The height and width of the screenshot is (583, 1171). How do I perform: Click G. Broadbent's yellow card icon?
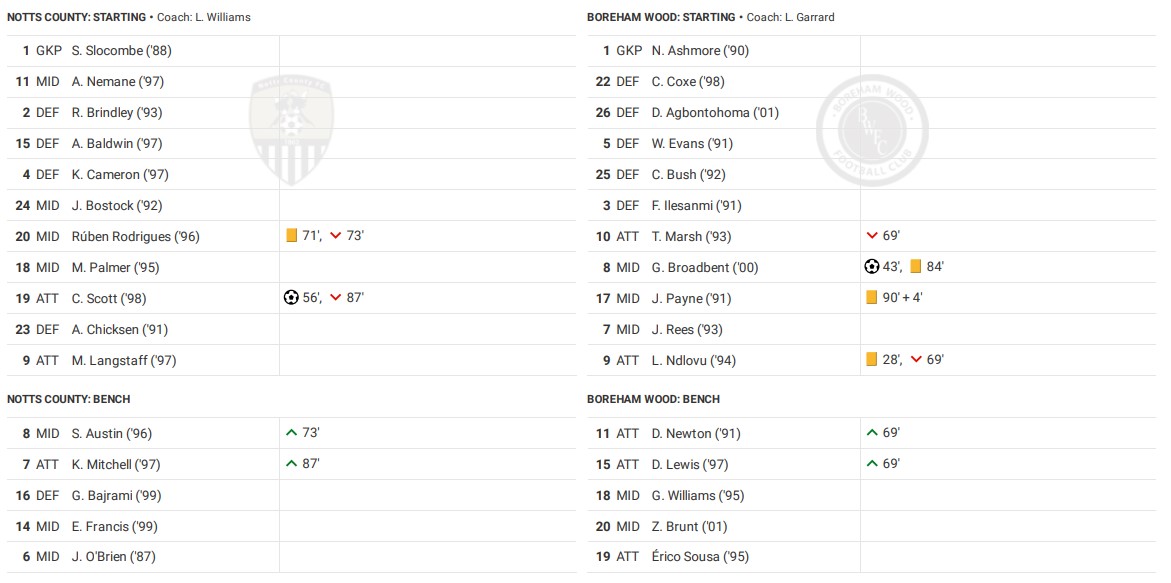click(916, 267)
